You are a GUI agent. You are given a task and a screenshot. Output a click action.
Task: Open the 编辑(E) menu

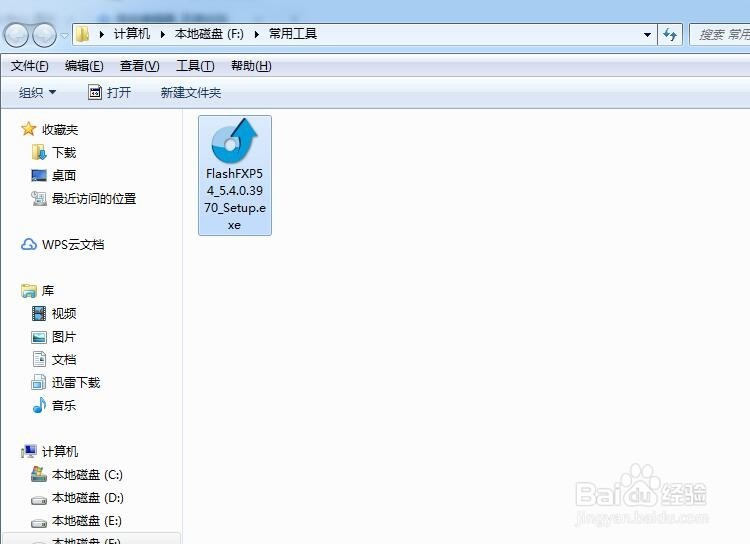tap(84, 66)
